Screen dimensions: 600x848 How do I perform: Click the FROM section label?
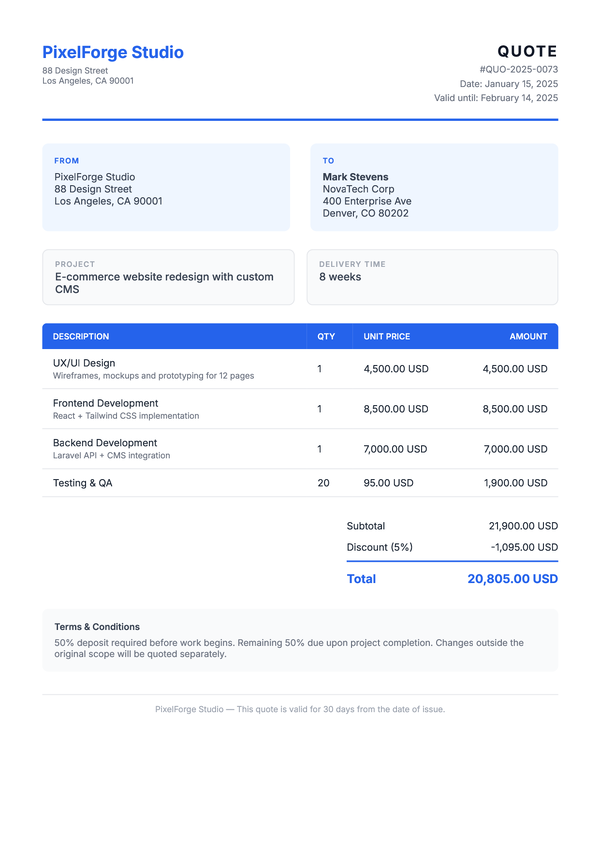coord(67,161)
